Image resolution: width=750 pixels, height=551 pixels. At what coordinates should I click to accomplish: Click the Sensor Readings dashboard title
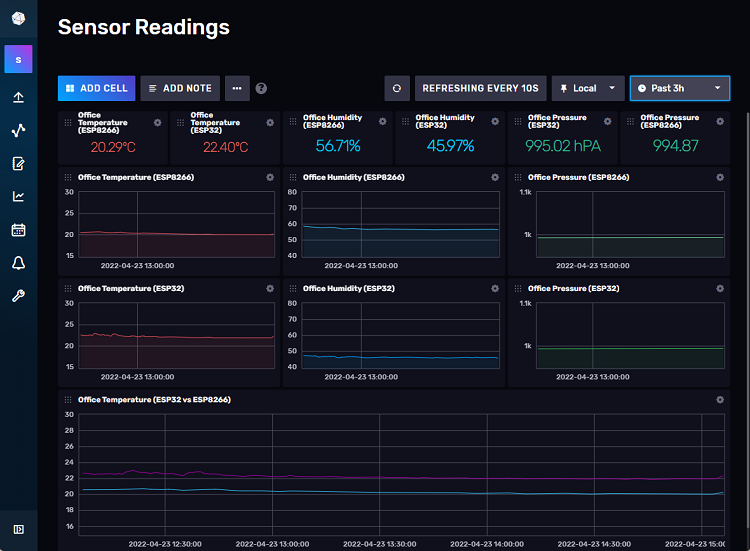click(x=144, y=27)
